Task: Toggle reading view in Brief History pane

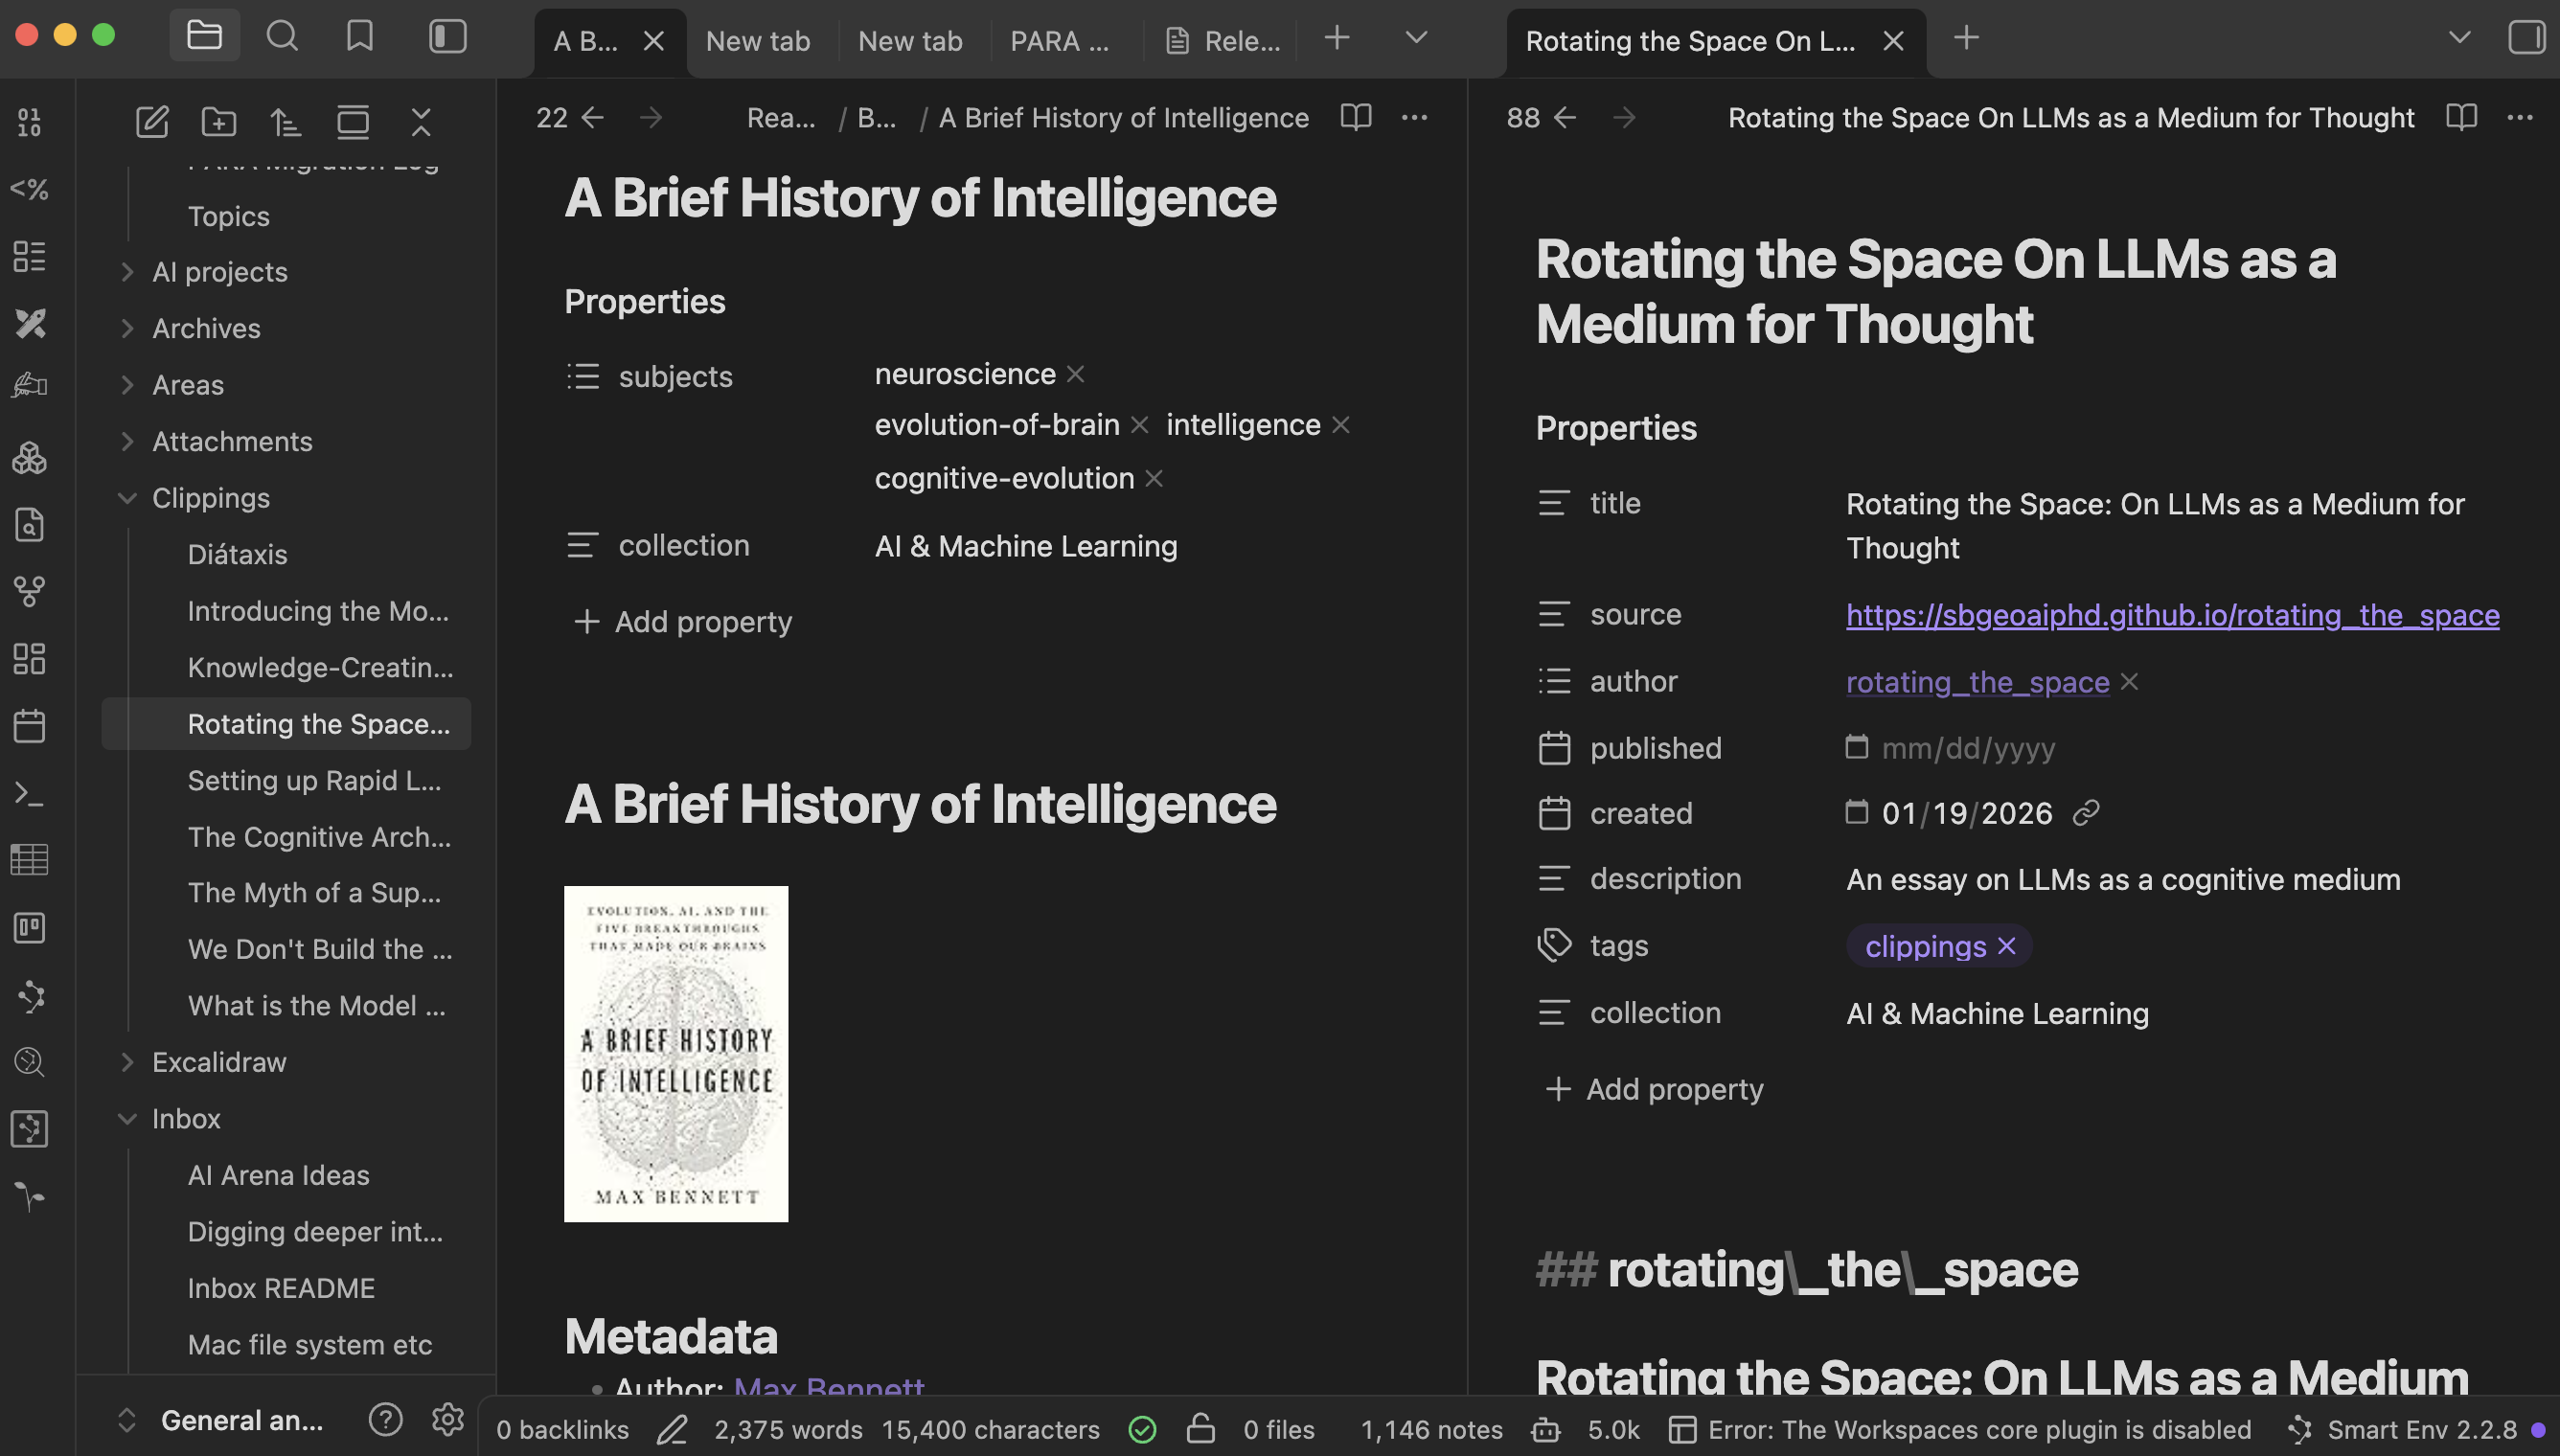Action: click(1355, 117)
